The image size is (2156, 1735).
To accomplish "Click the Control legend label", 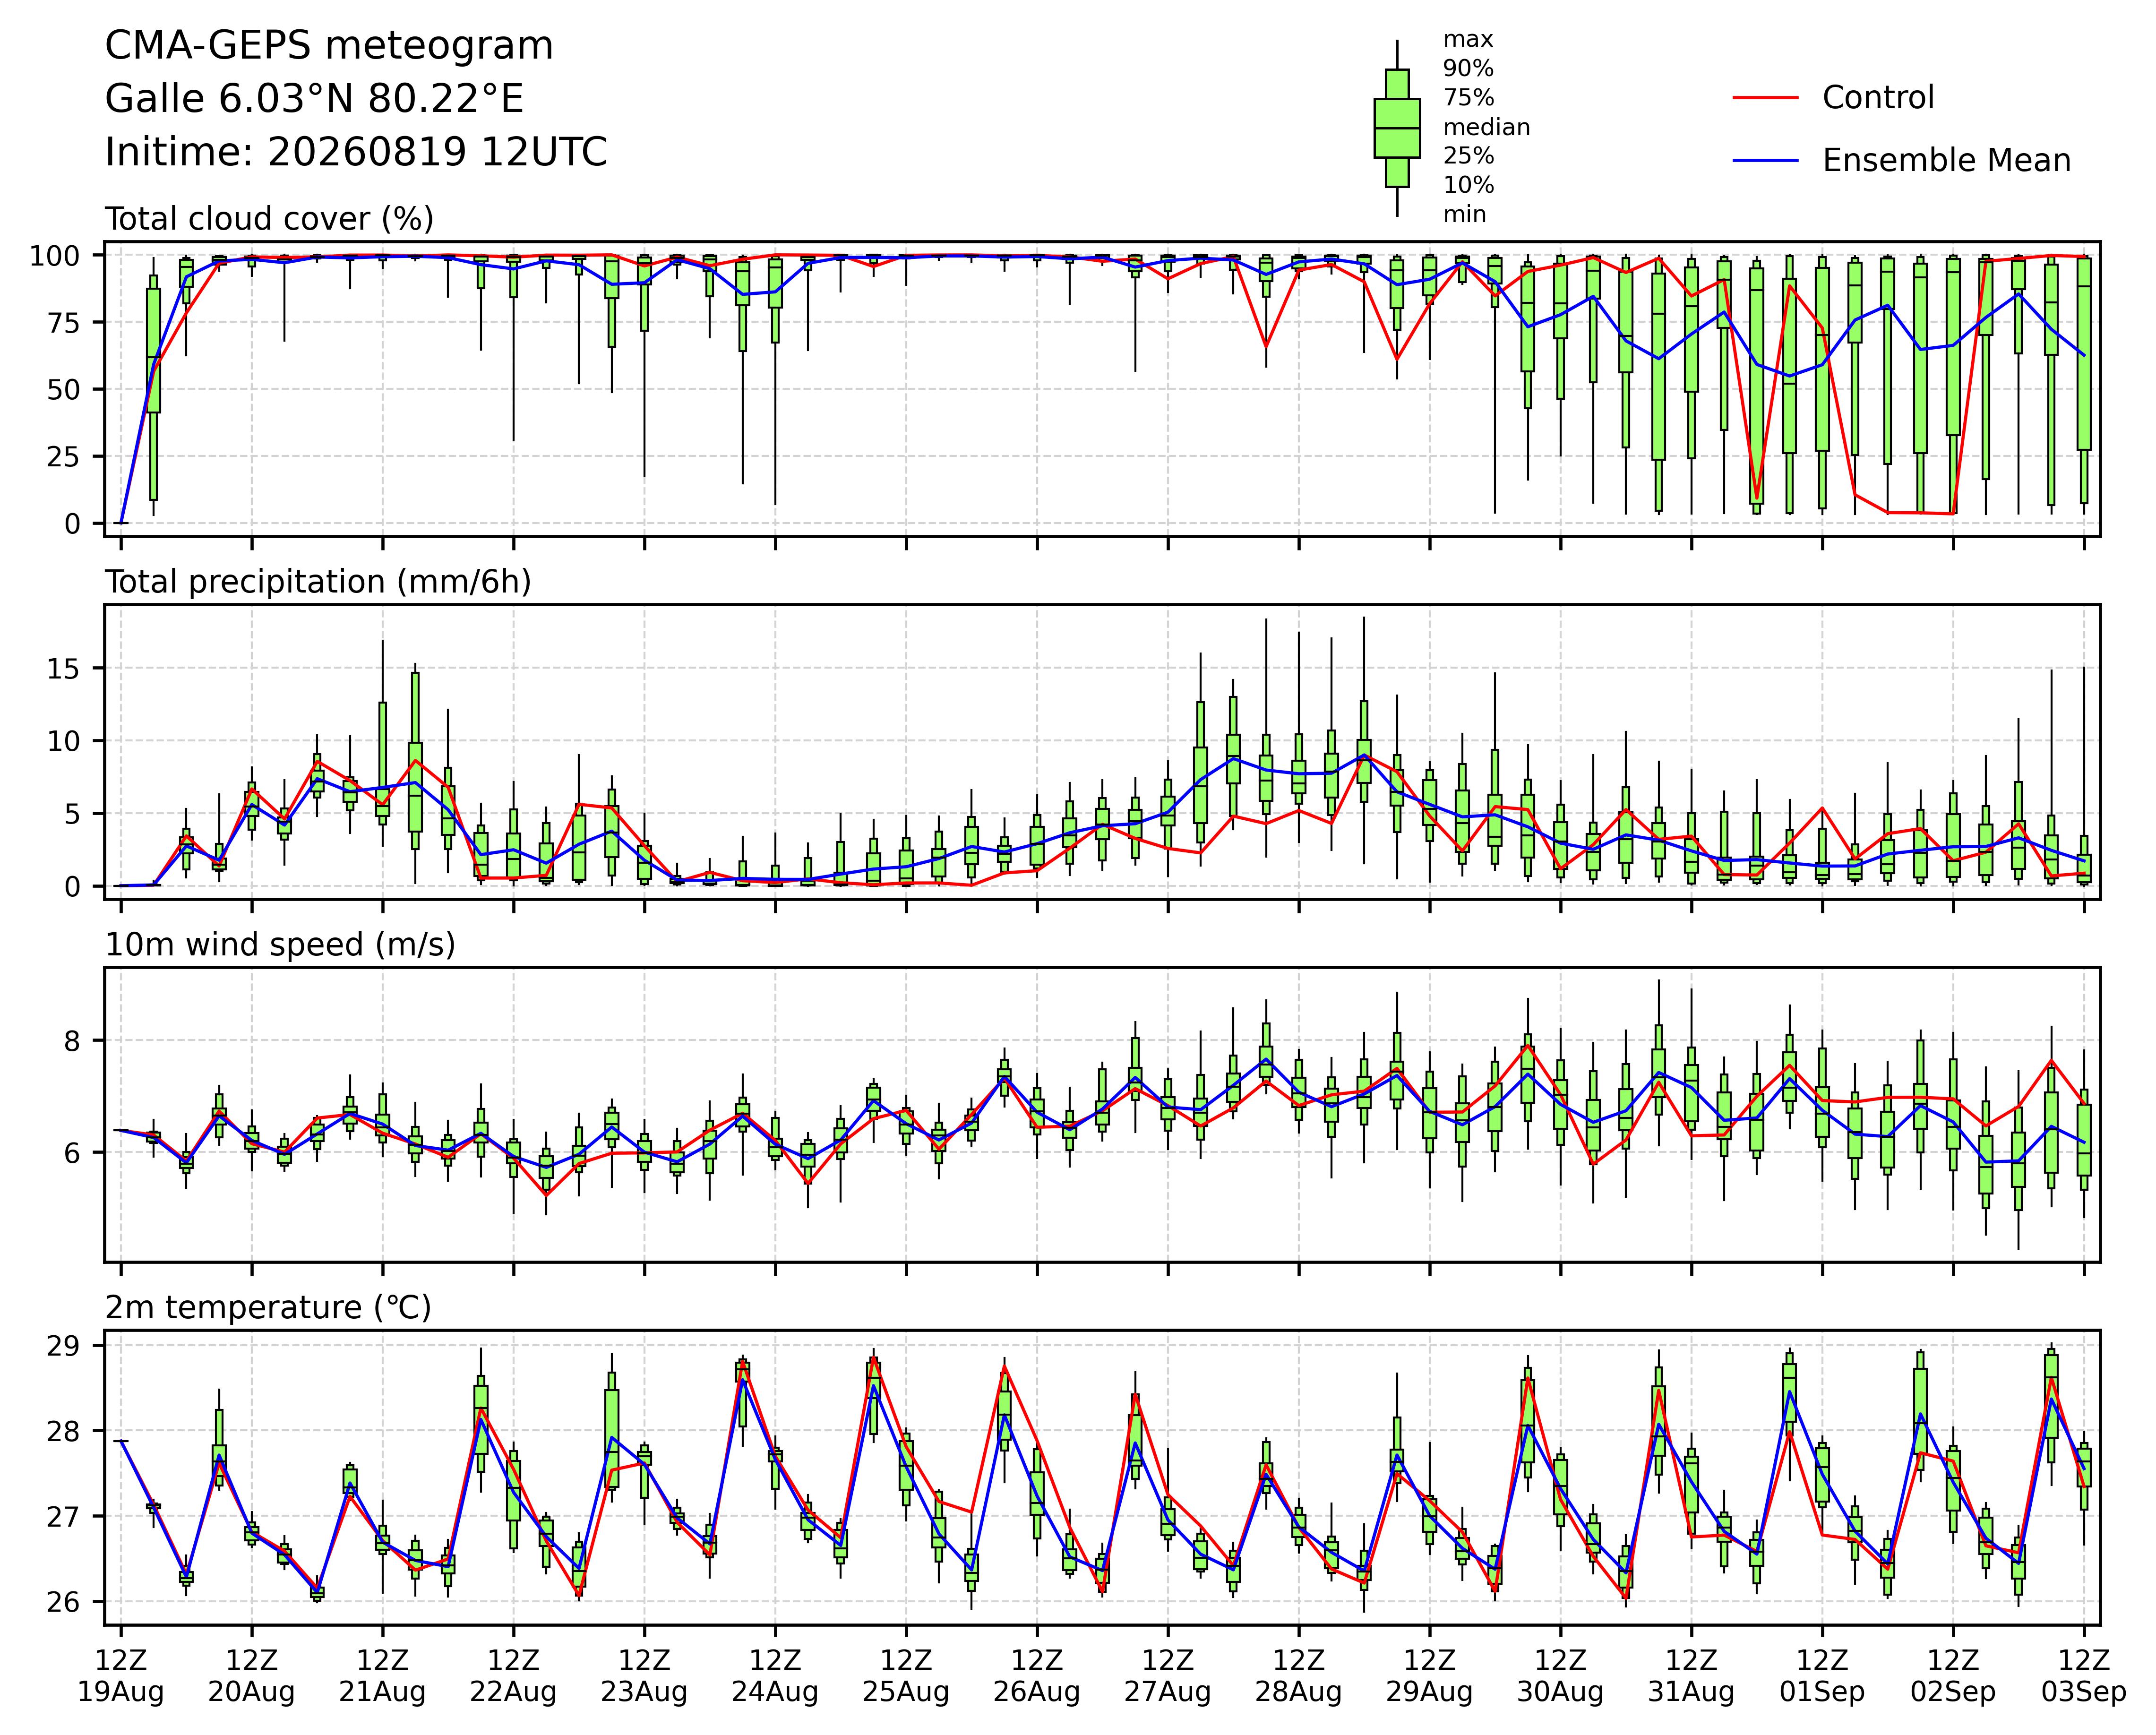I will coord(1878,98).
